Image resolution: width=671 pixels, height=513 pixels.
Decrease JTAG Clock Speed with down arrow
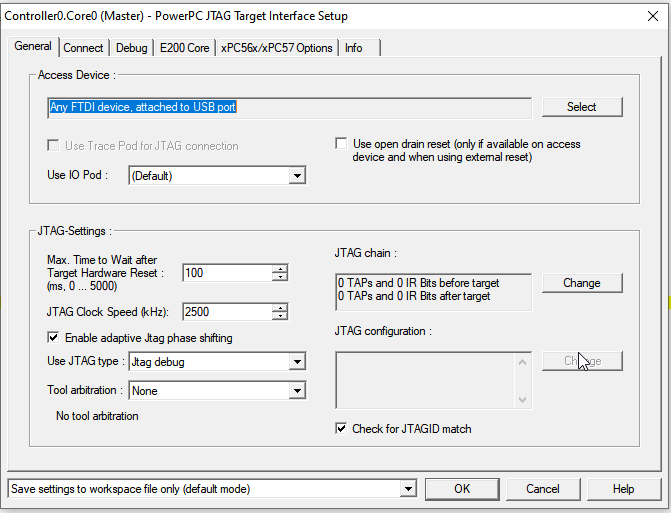coord(280,316)
